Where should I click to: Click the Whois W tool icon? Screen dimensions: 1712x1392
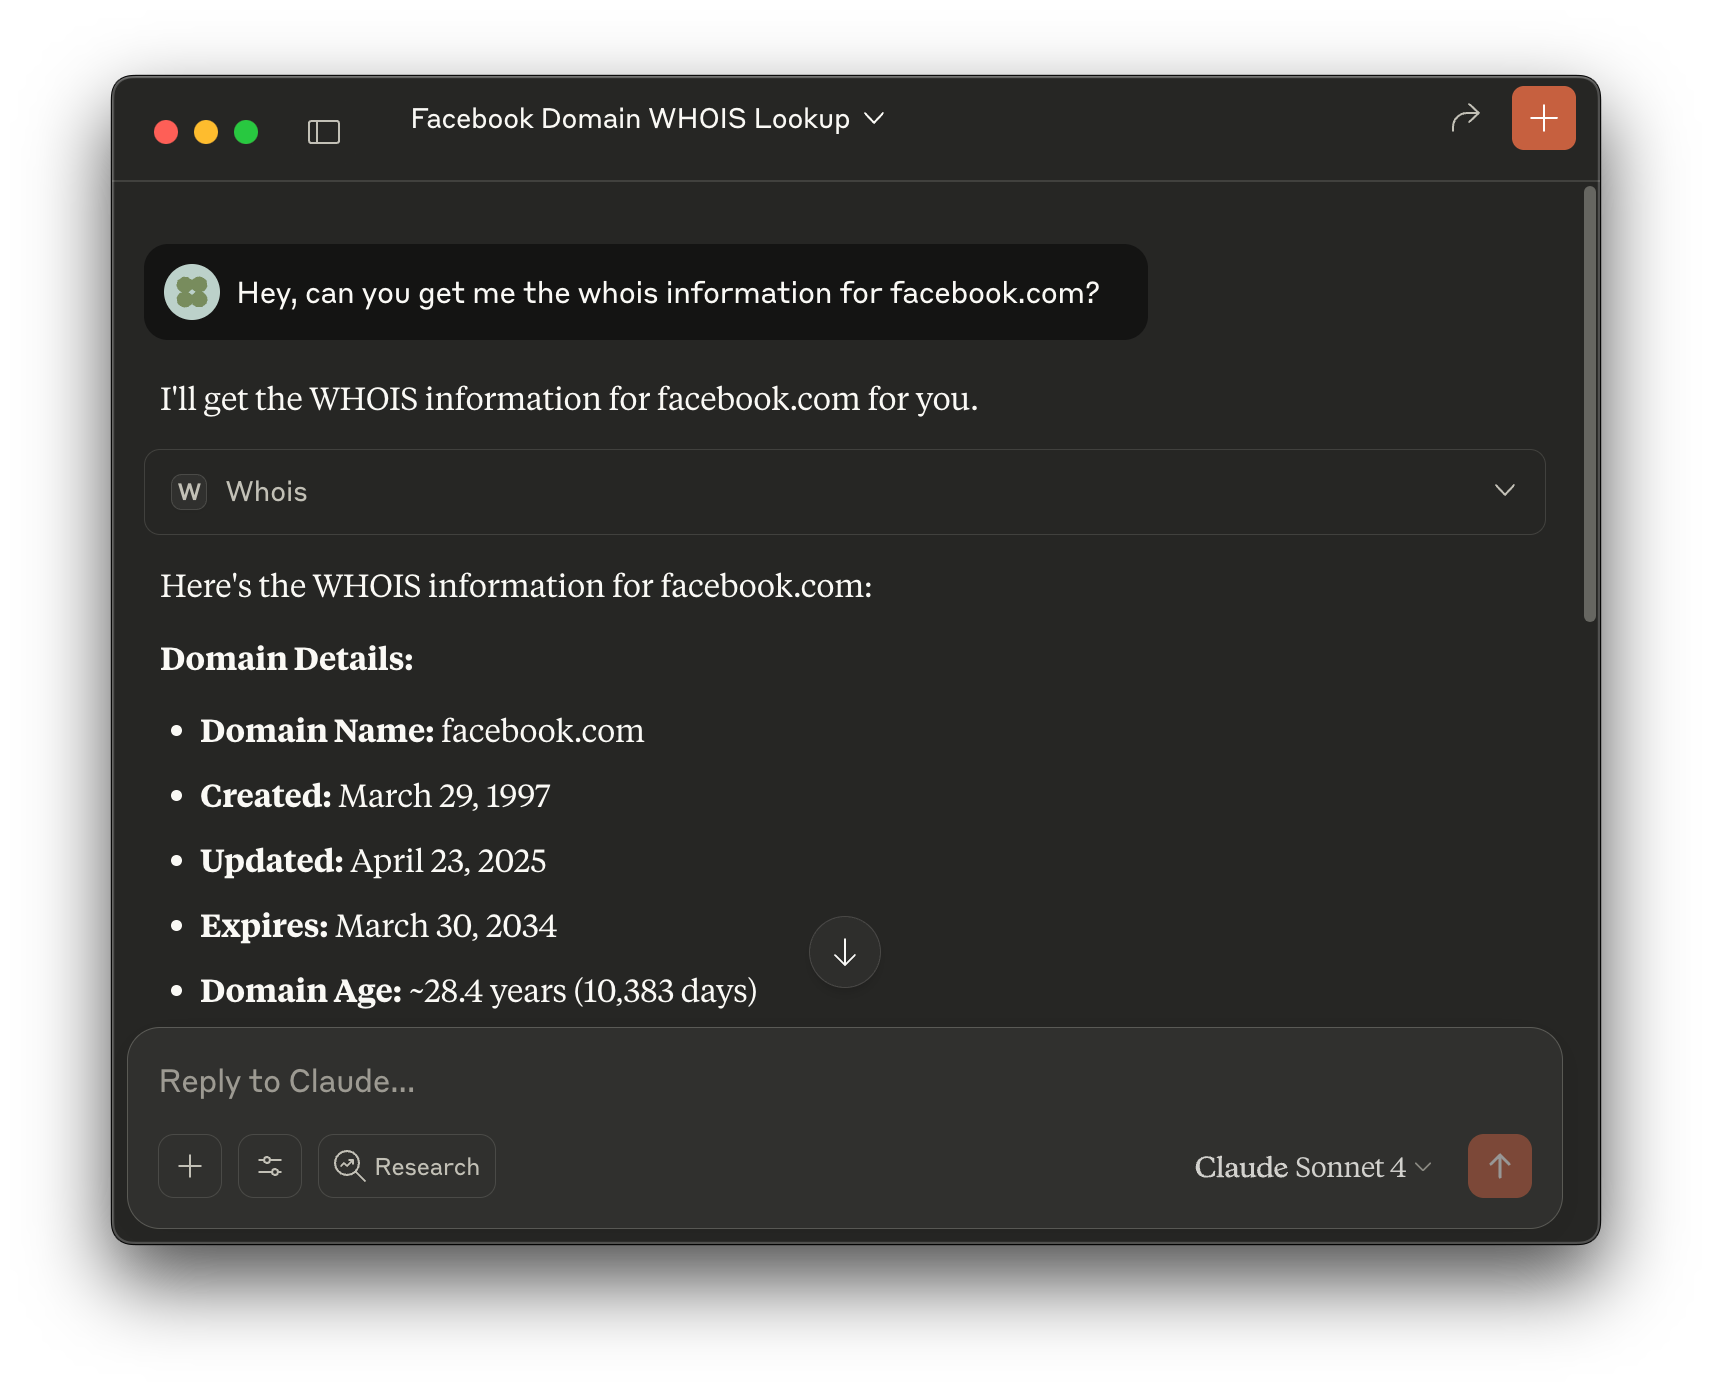click(x=189, y=492)
